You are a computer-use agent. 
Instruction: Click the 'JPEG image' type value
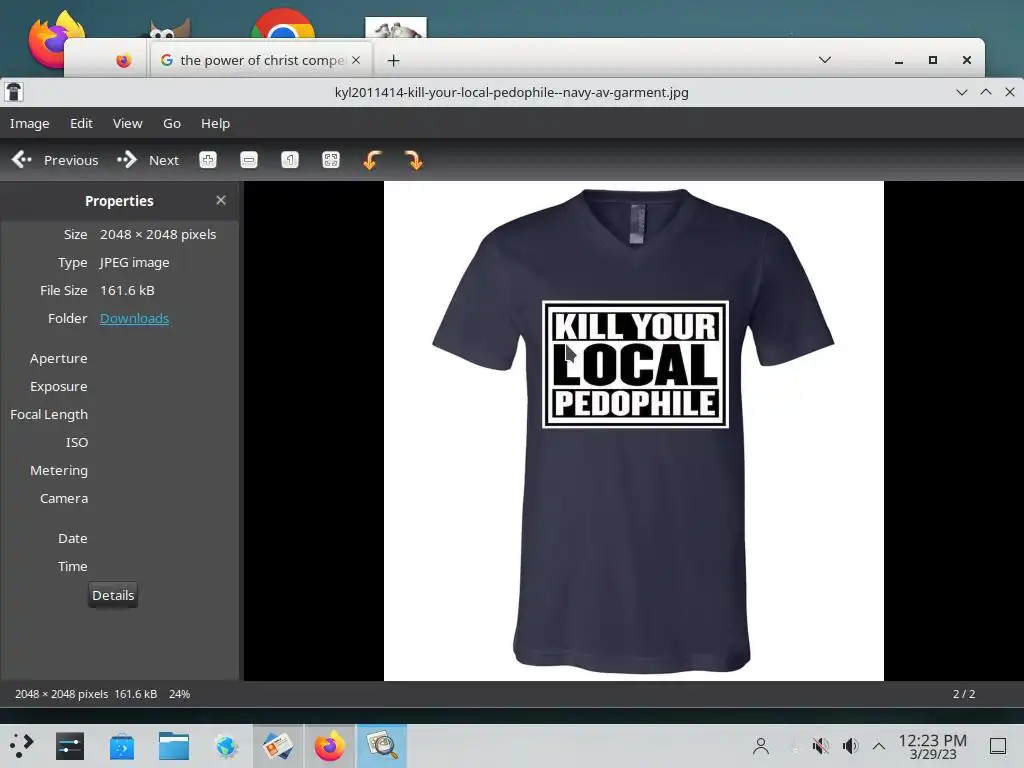coord(135,263)
